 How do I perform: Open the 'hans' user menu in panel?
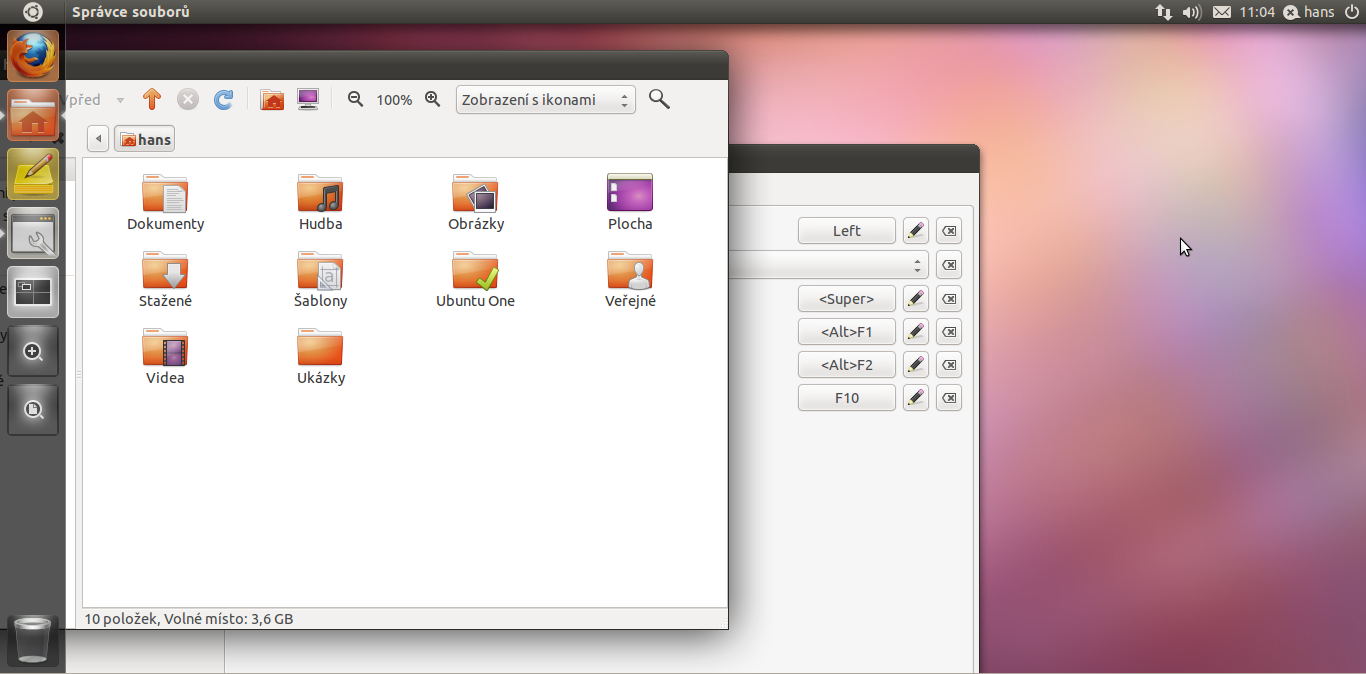[x=1310, y=12]
